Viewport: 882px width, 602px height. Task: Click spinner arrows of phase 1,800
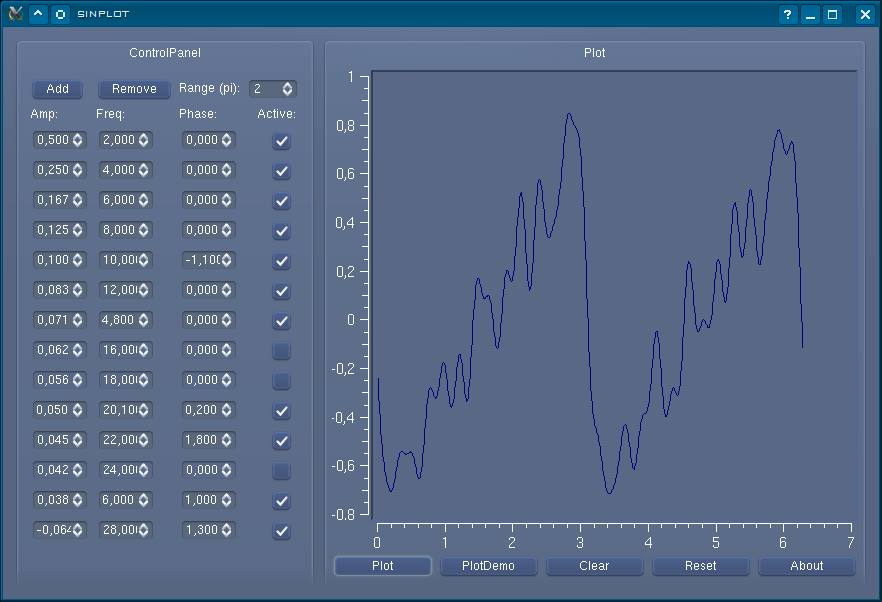click(226, 439)
